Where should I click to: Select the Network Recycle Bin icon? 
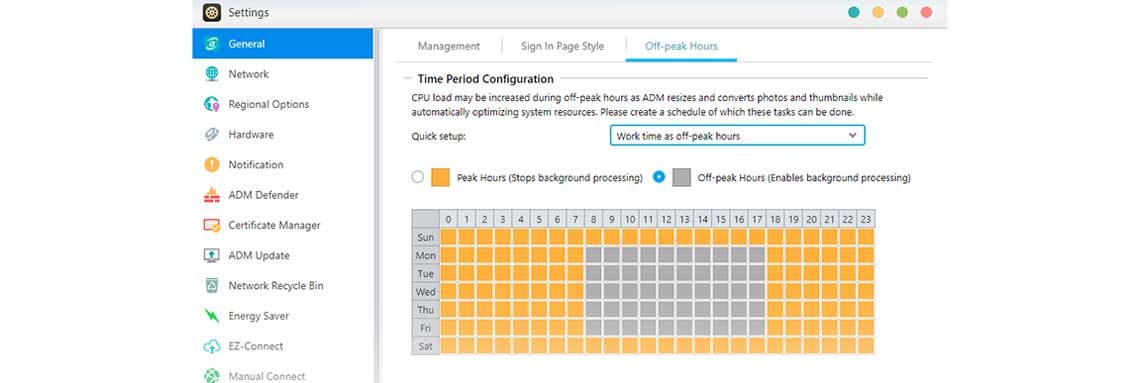tap(212, 286)
